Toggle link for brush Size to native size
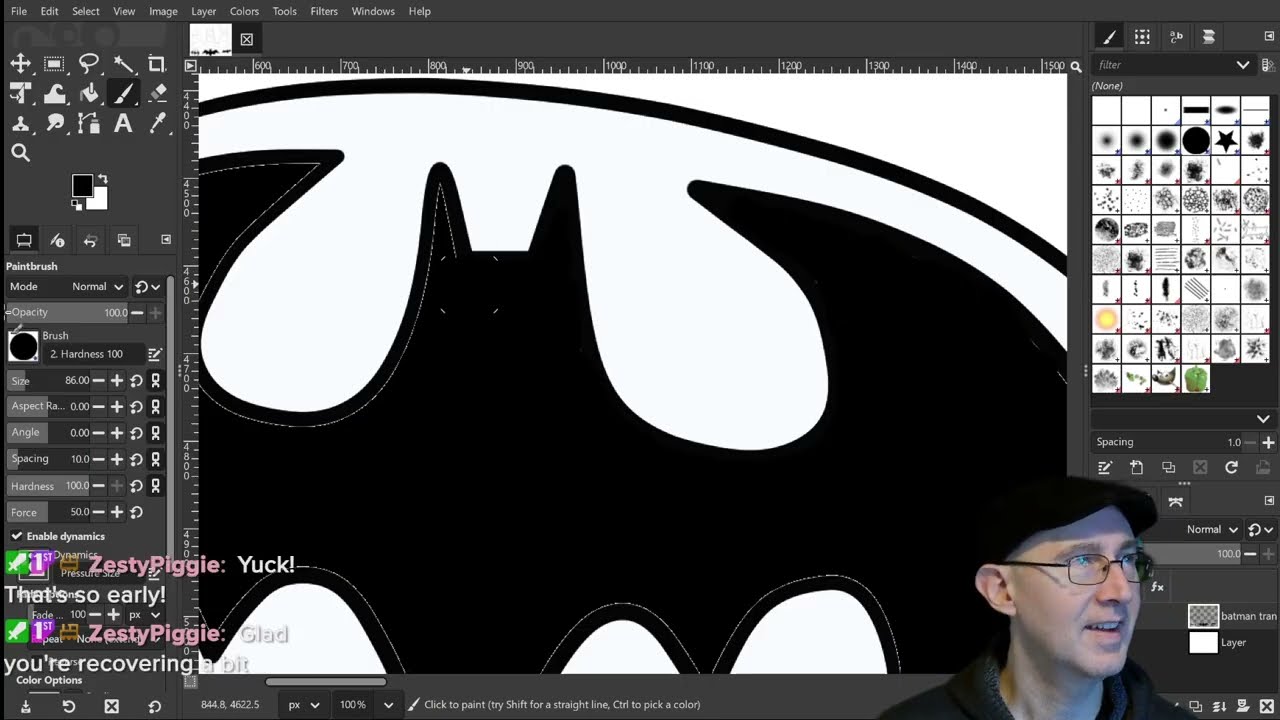Viewport: 1280px width, 720px height. [x=155, y=380]
